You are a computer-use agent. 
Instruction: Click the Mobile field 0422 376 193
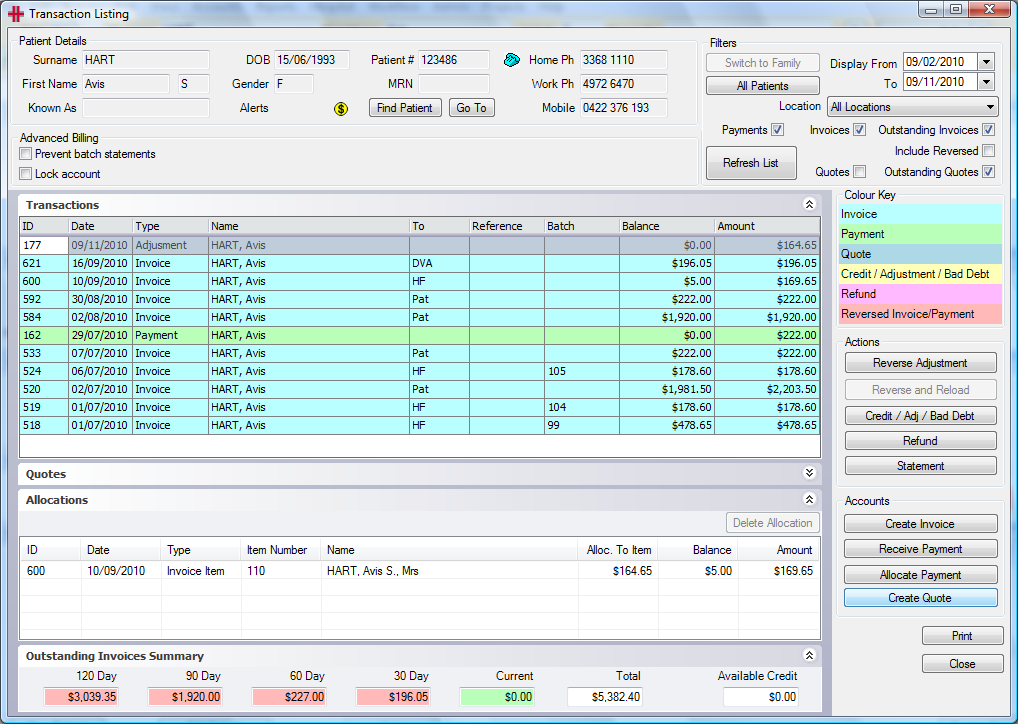623,108
